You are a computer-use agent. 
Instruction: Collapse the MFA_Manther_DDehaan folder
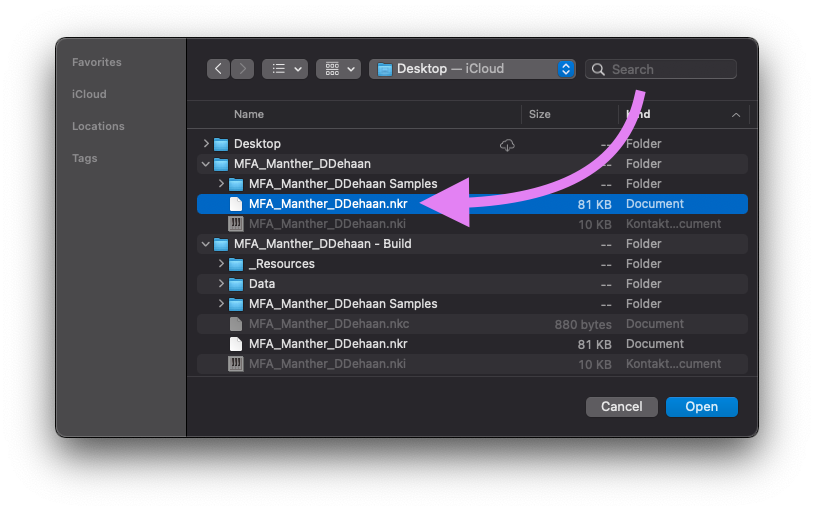[206, 164]
